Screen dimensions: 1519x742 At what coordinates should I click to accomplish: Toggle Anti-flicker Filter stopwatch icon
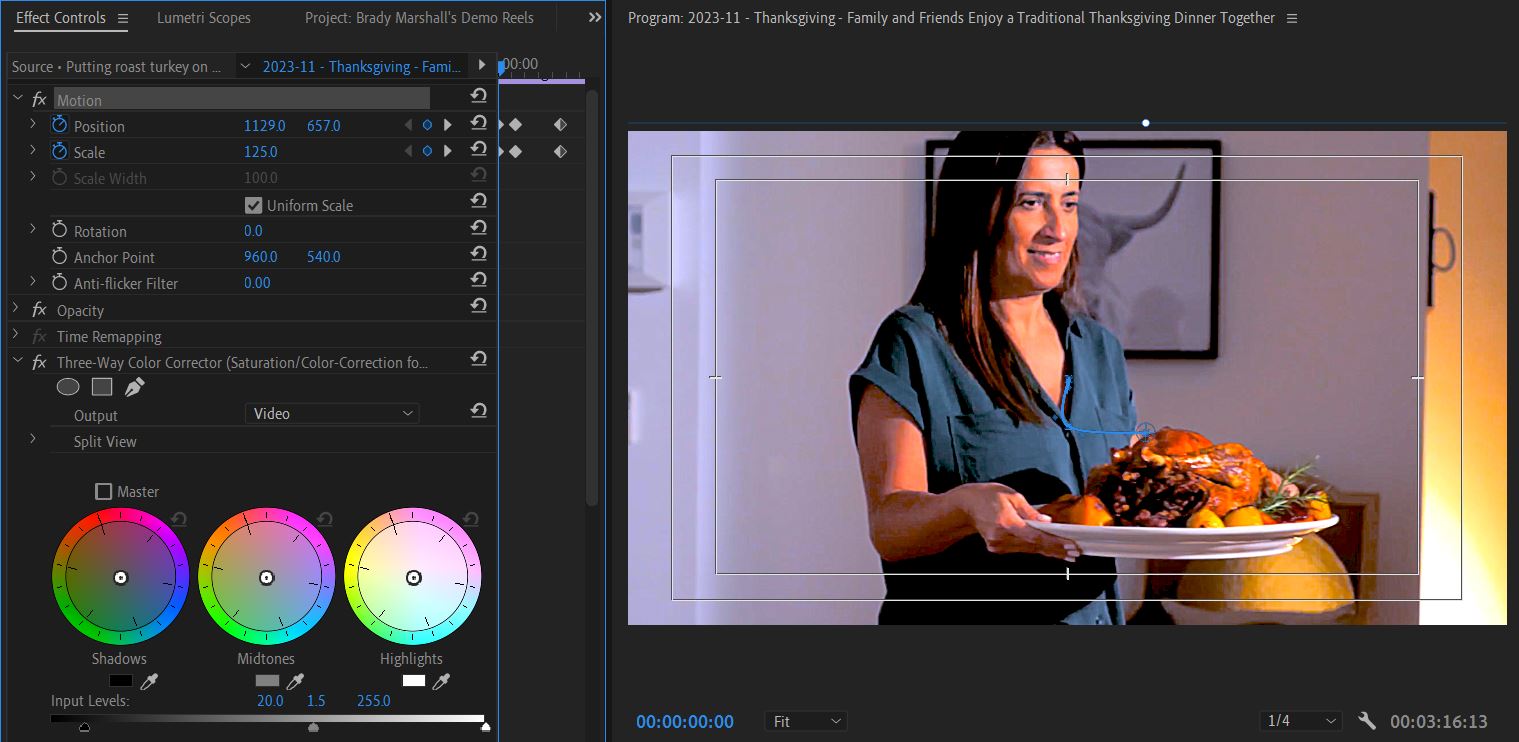(59, 282)
